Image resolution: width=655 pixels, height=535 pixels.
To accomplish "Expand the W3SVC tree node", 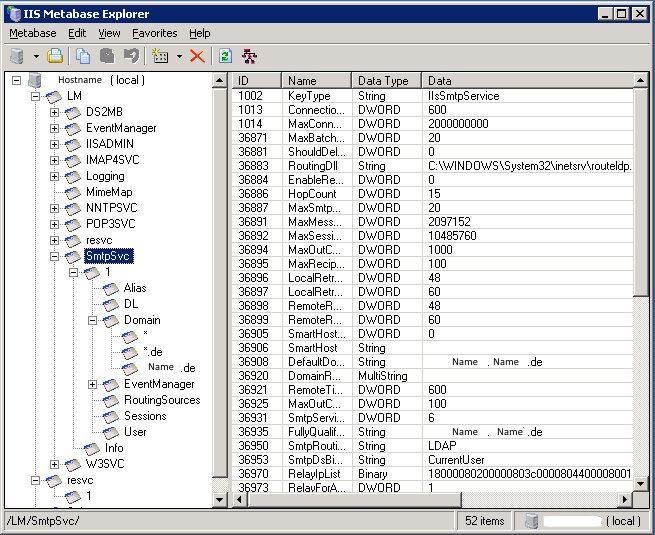I will coord(55,464).
